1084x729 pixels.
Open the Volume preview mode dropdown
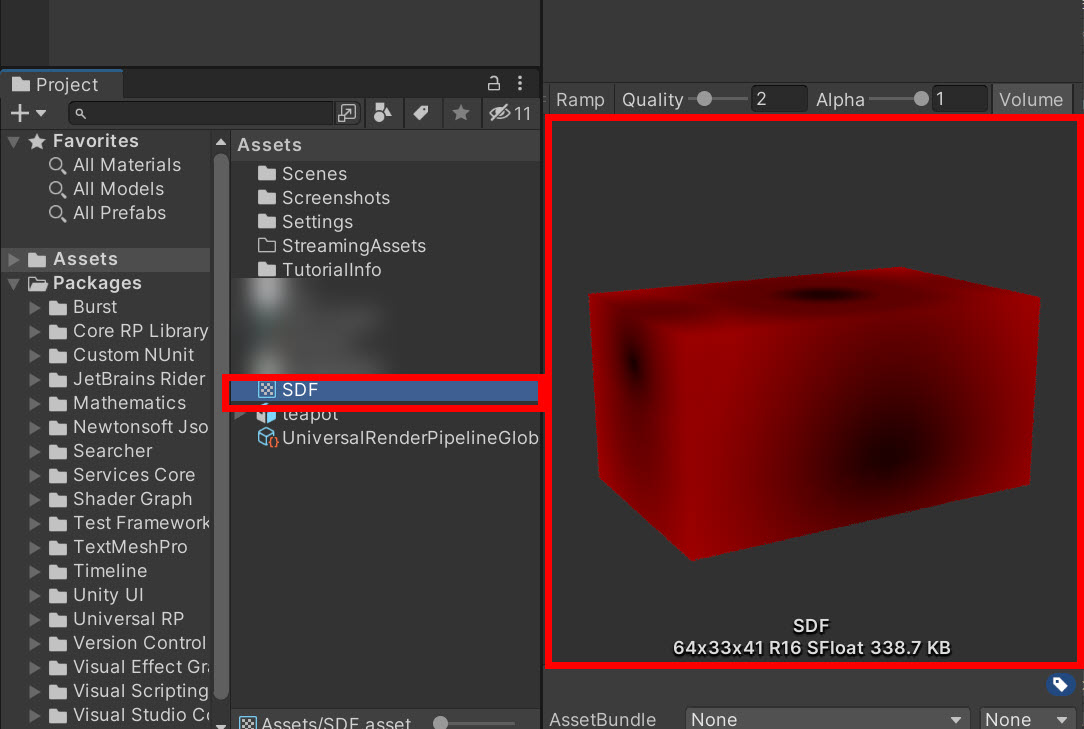point(1031,100)
